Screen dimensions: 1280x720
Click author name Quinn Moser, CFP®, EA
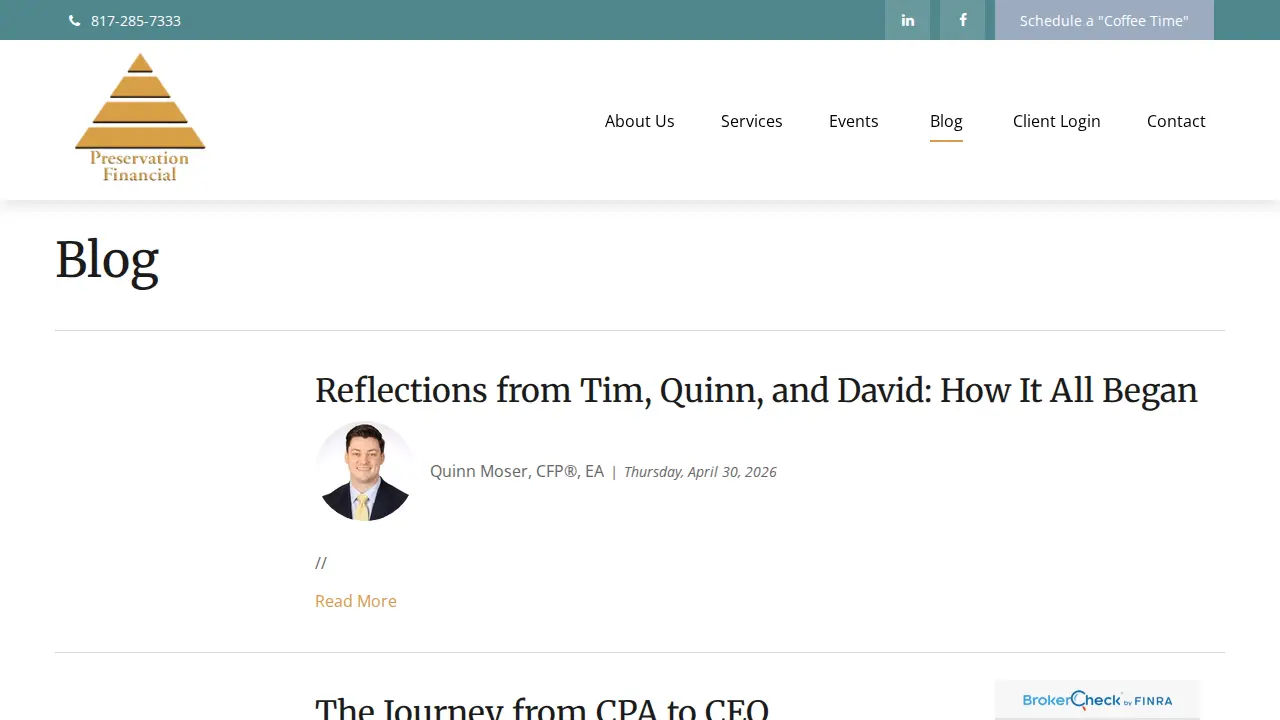tap(517, 471)
